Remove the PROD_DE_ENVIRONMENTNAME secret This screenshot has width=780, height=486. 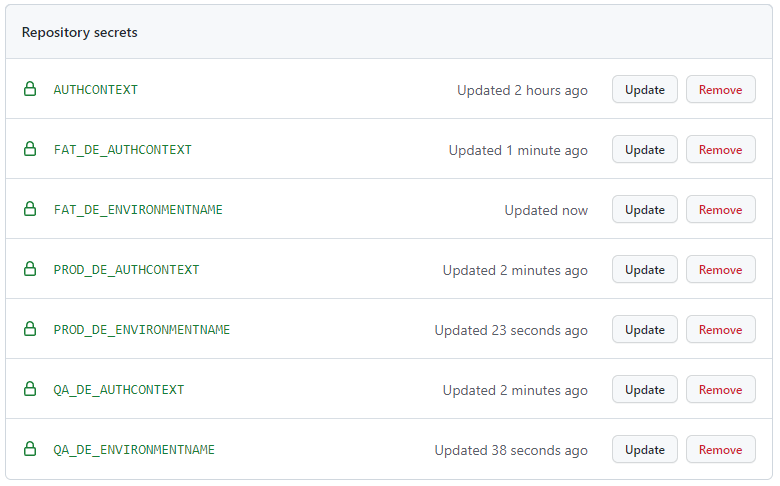pyautogui.click(x=720, y=329)
